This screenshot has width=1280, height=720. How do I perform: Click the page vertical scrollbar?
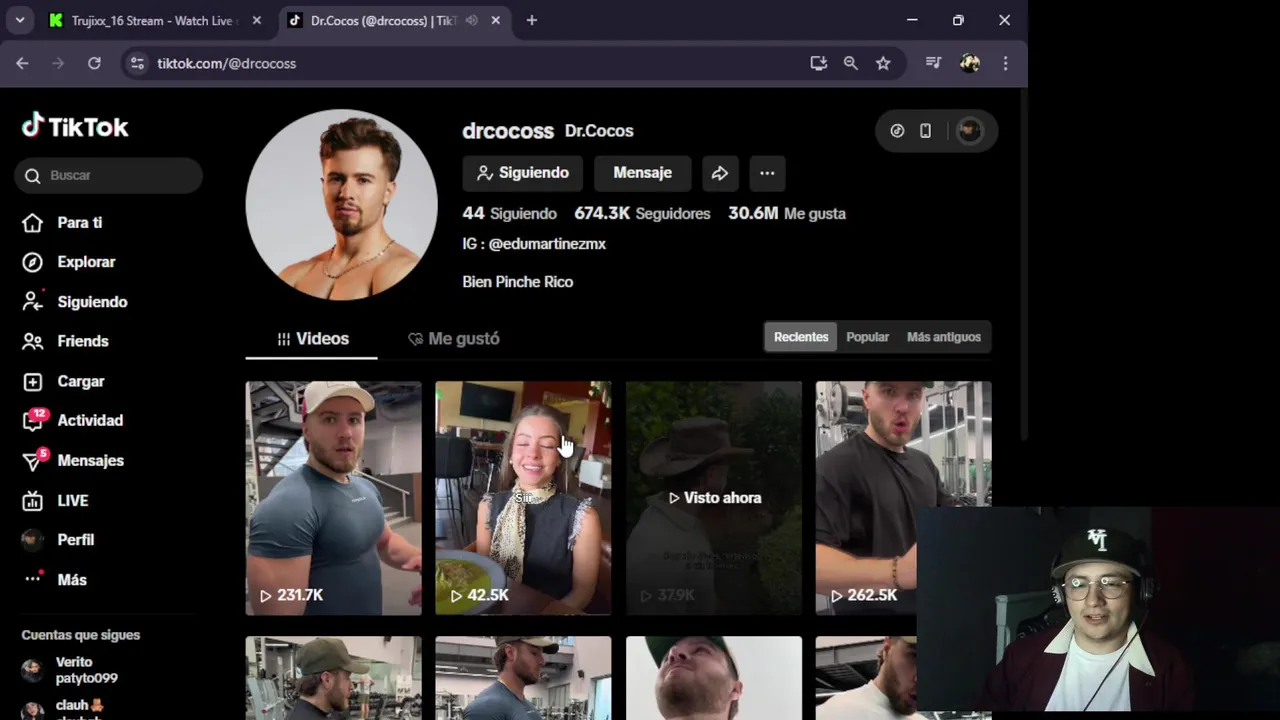[x=1022, y=265]
